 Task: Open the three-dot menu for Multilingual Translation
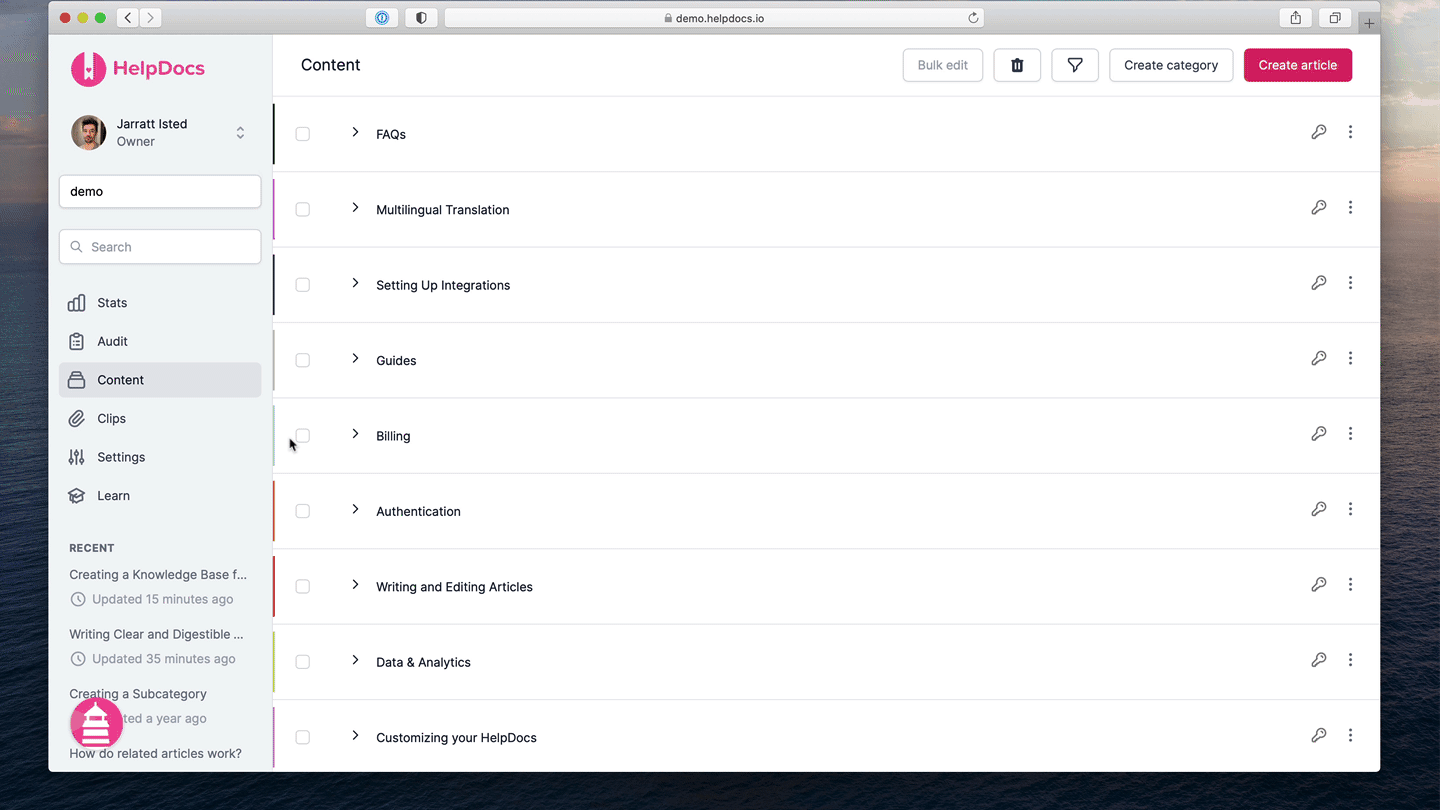(1350, 207)
